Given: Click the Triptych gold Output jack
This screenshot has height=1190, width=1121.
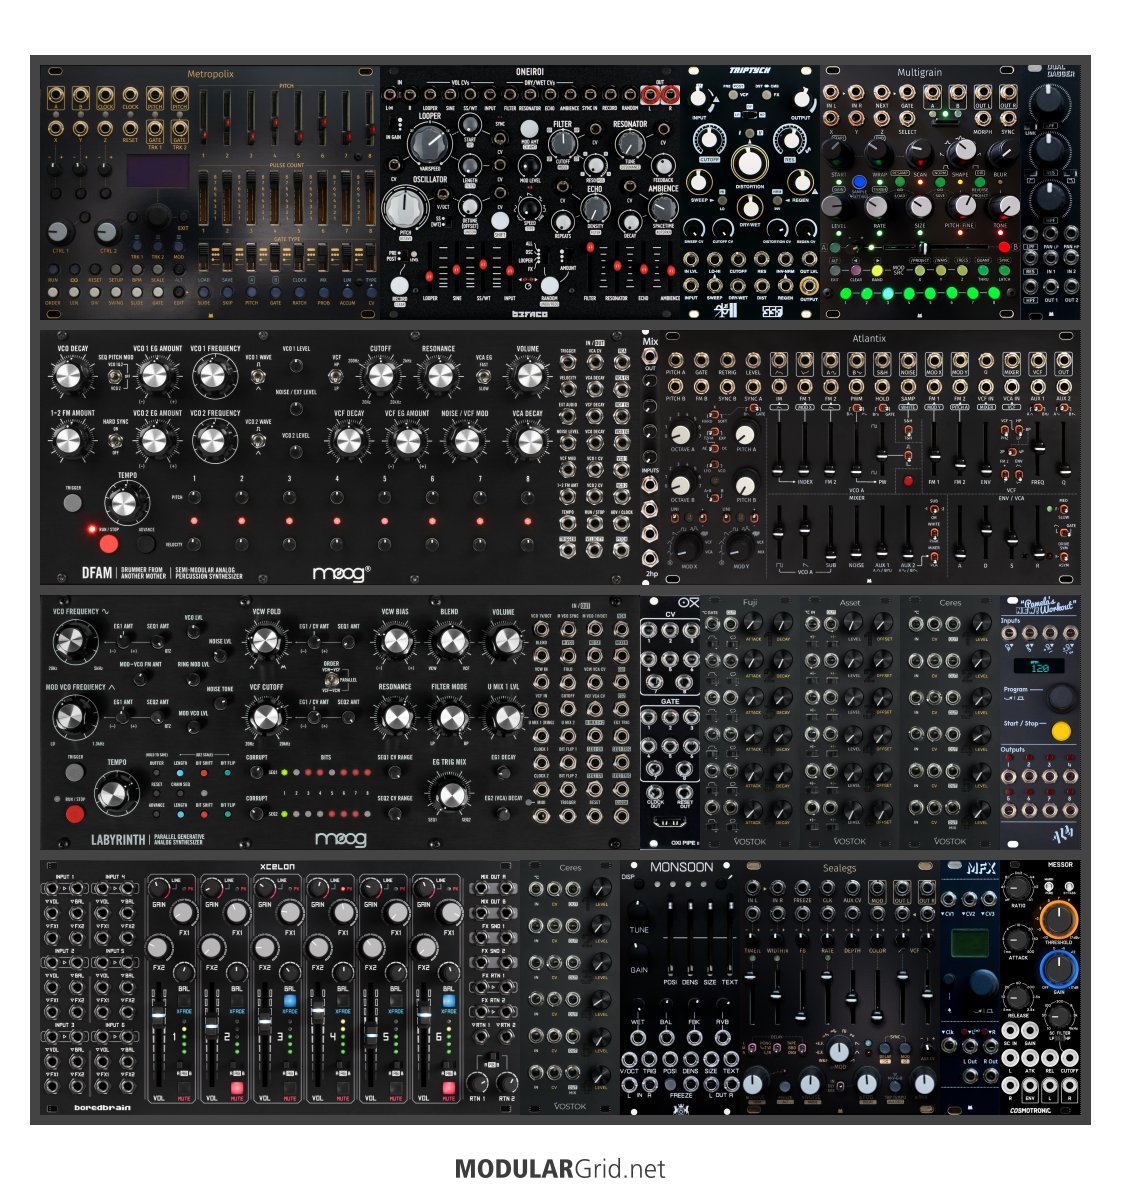Looking at the screenshot, I should pyautogui.click(x=810, y=286).
